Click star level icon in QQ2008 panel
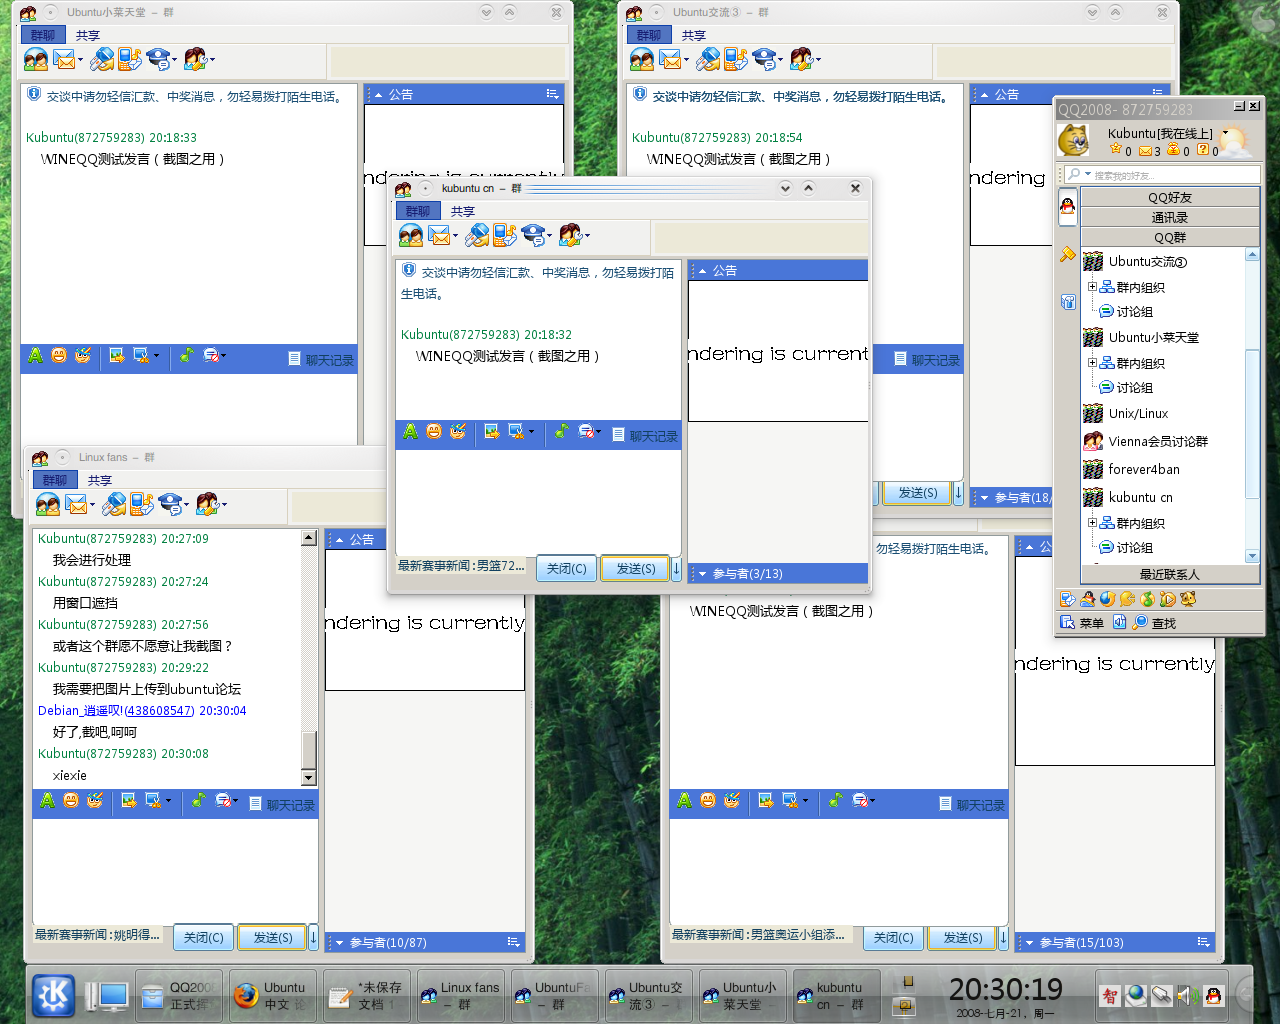This screenshot has height=1024, width=1280. (1116, 150)
